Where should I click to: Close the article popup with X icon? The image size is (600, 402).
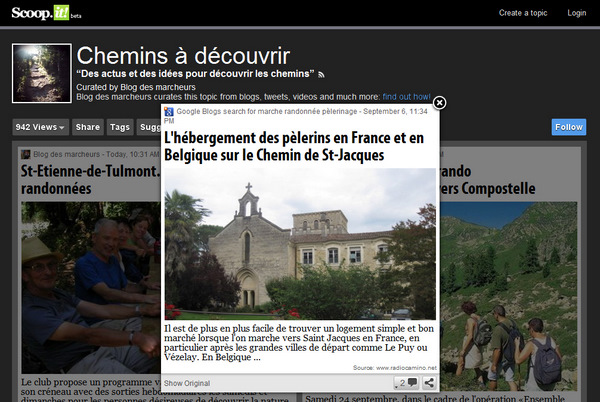point(439,103)
